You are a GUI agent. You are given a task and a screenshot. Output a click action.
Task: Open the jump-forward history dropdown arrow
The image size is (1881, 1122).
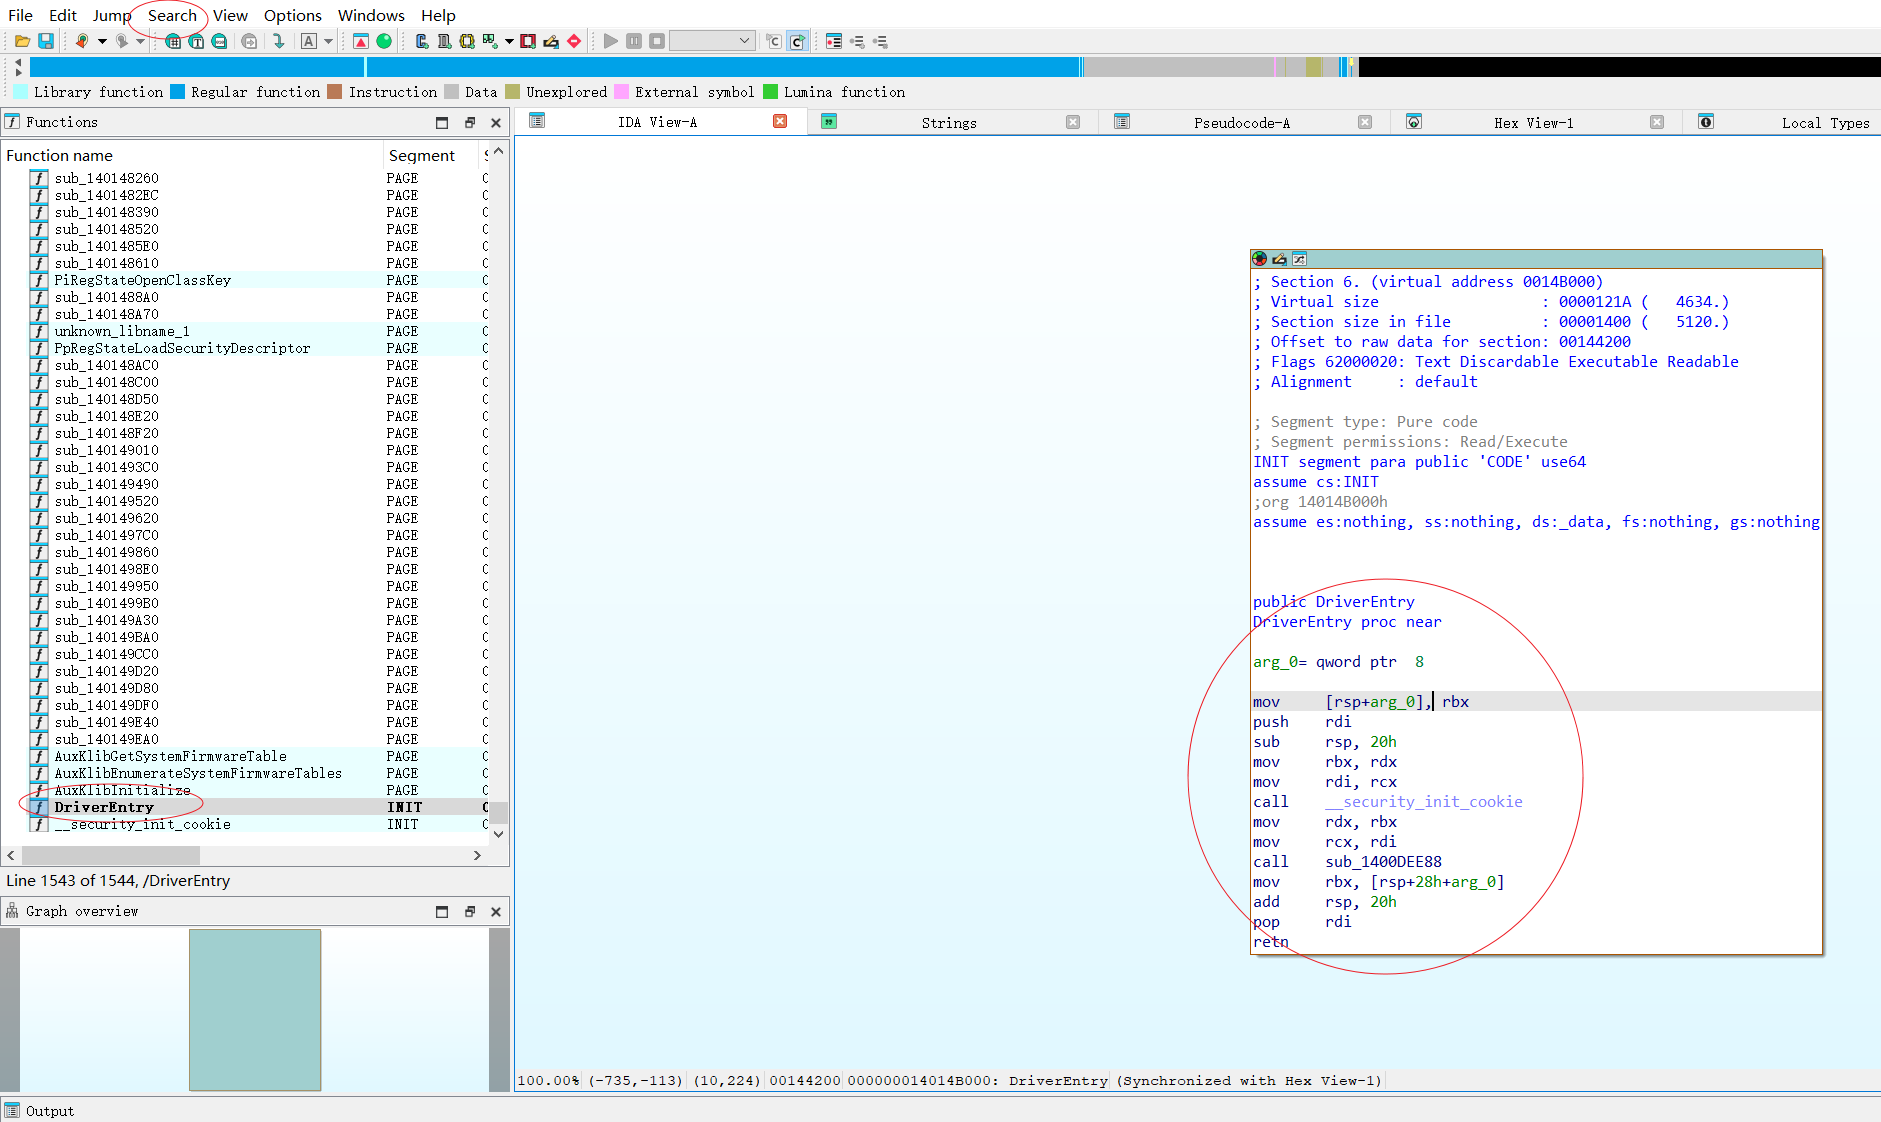click(x=141, y=41)
